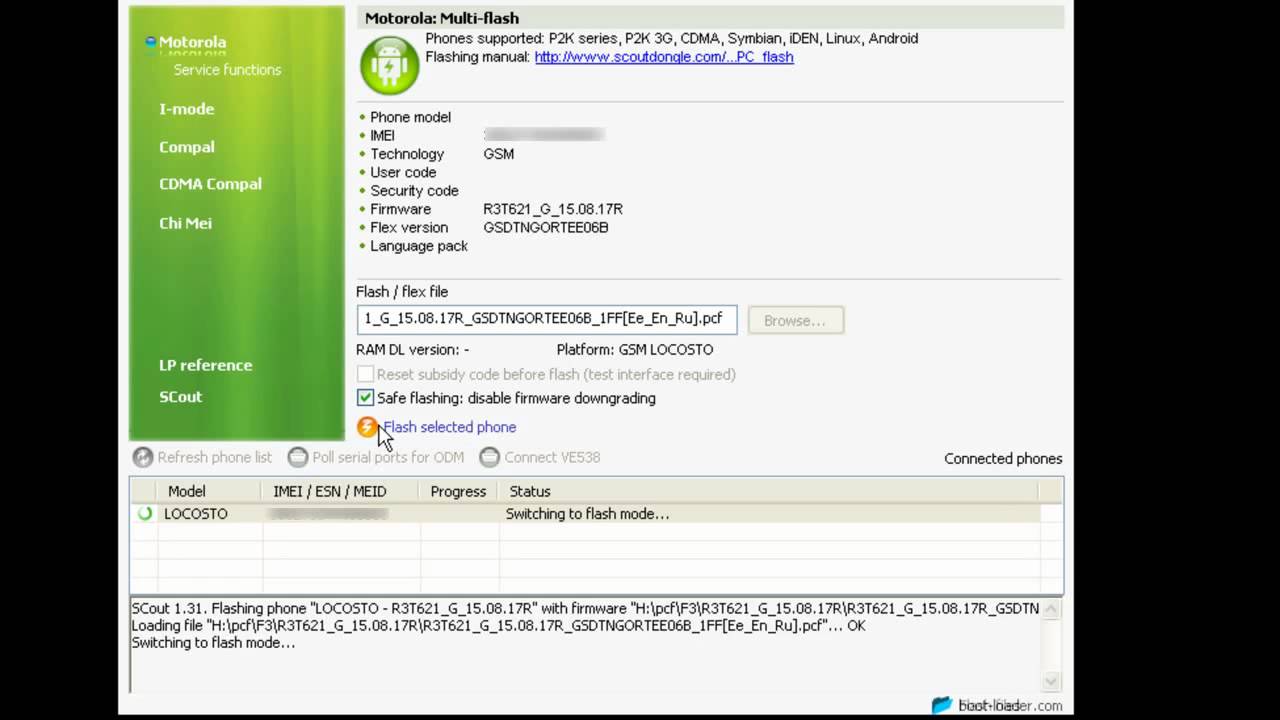
Task: Open Service functions under Motorola
Action: tap(227, 70)
